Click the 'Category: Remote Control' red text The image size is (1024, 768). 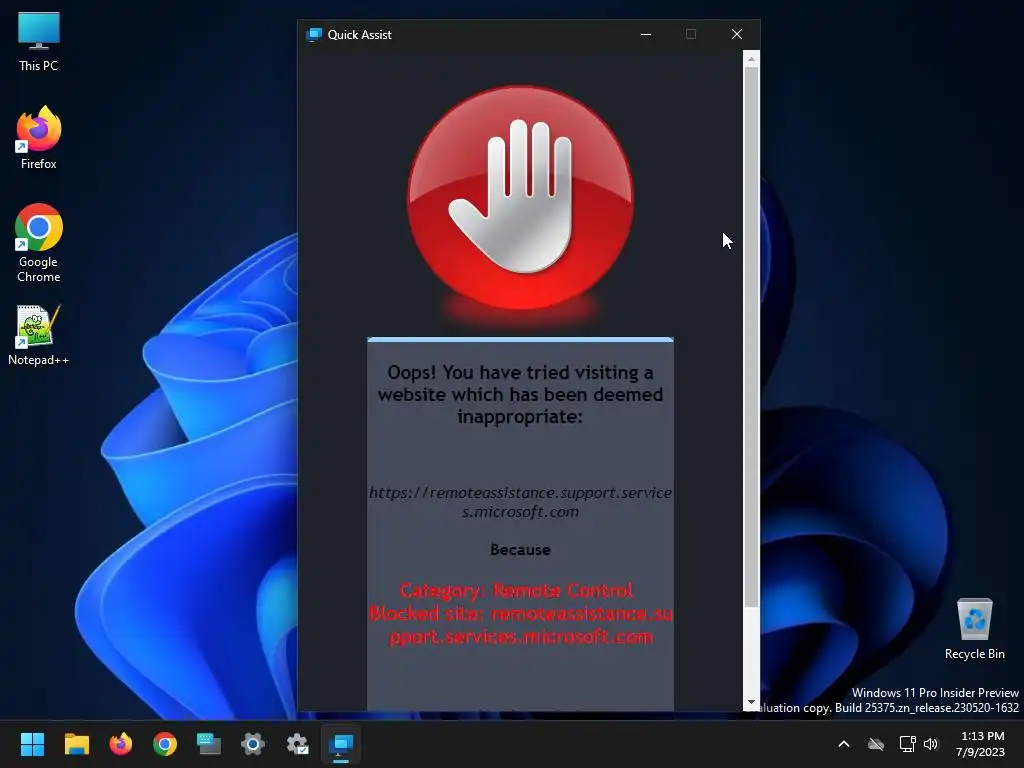(516, 590)
